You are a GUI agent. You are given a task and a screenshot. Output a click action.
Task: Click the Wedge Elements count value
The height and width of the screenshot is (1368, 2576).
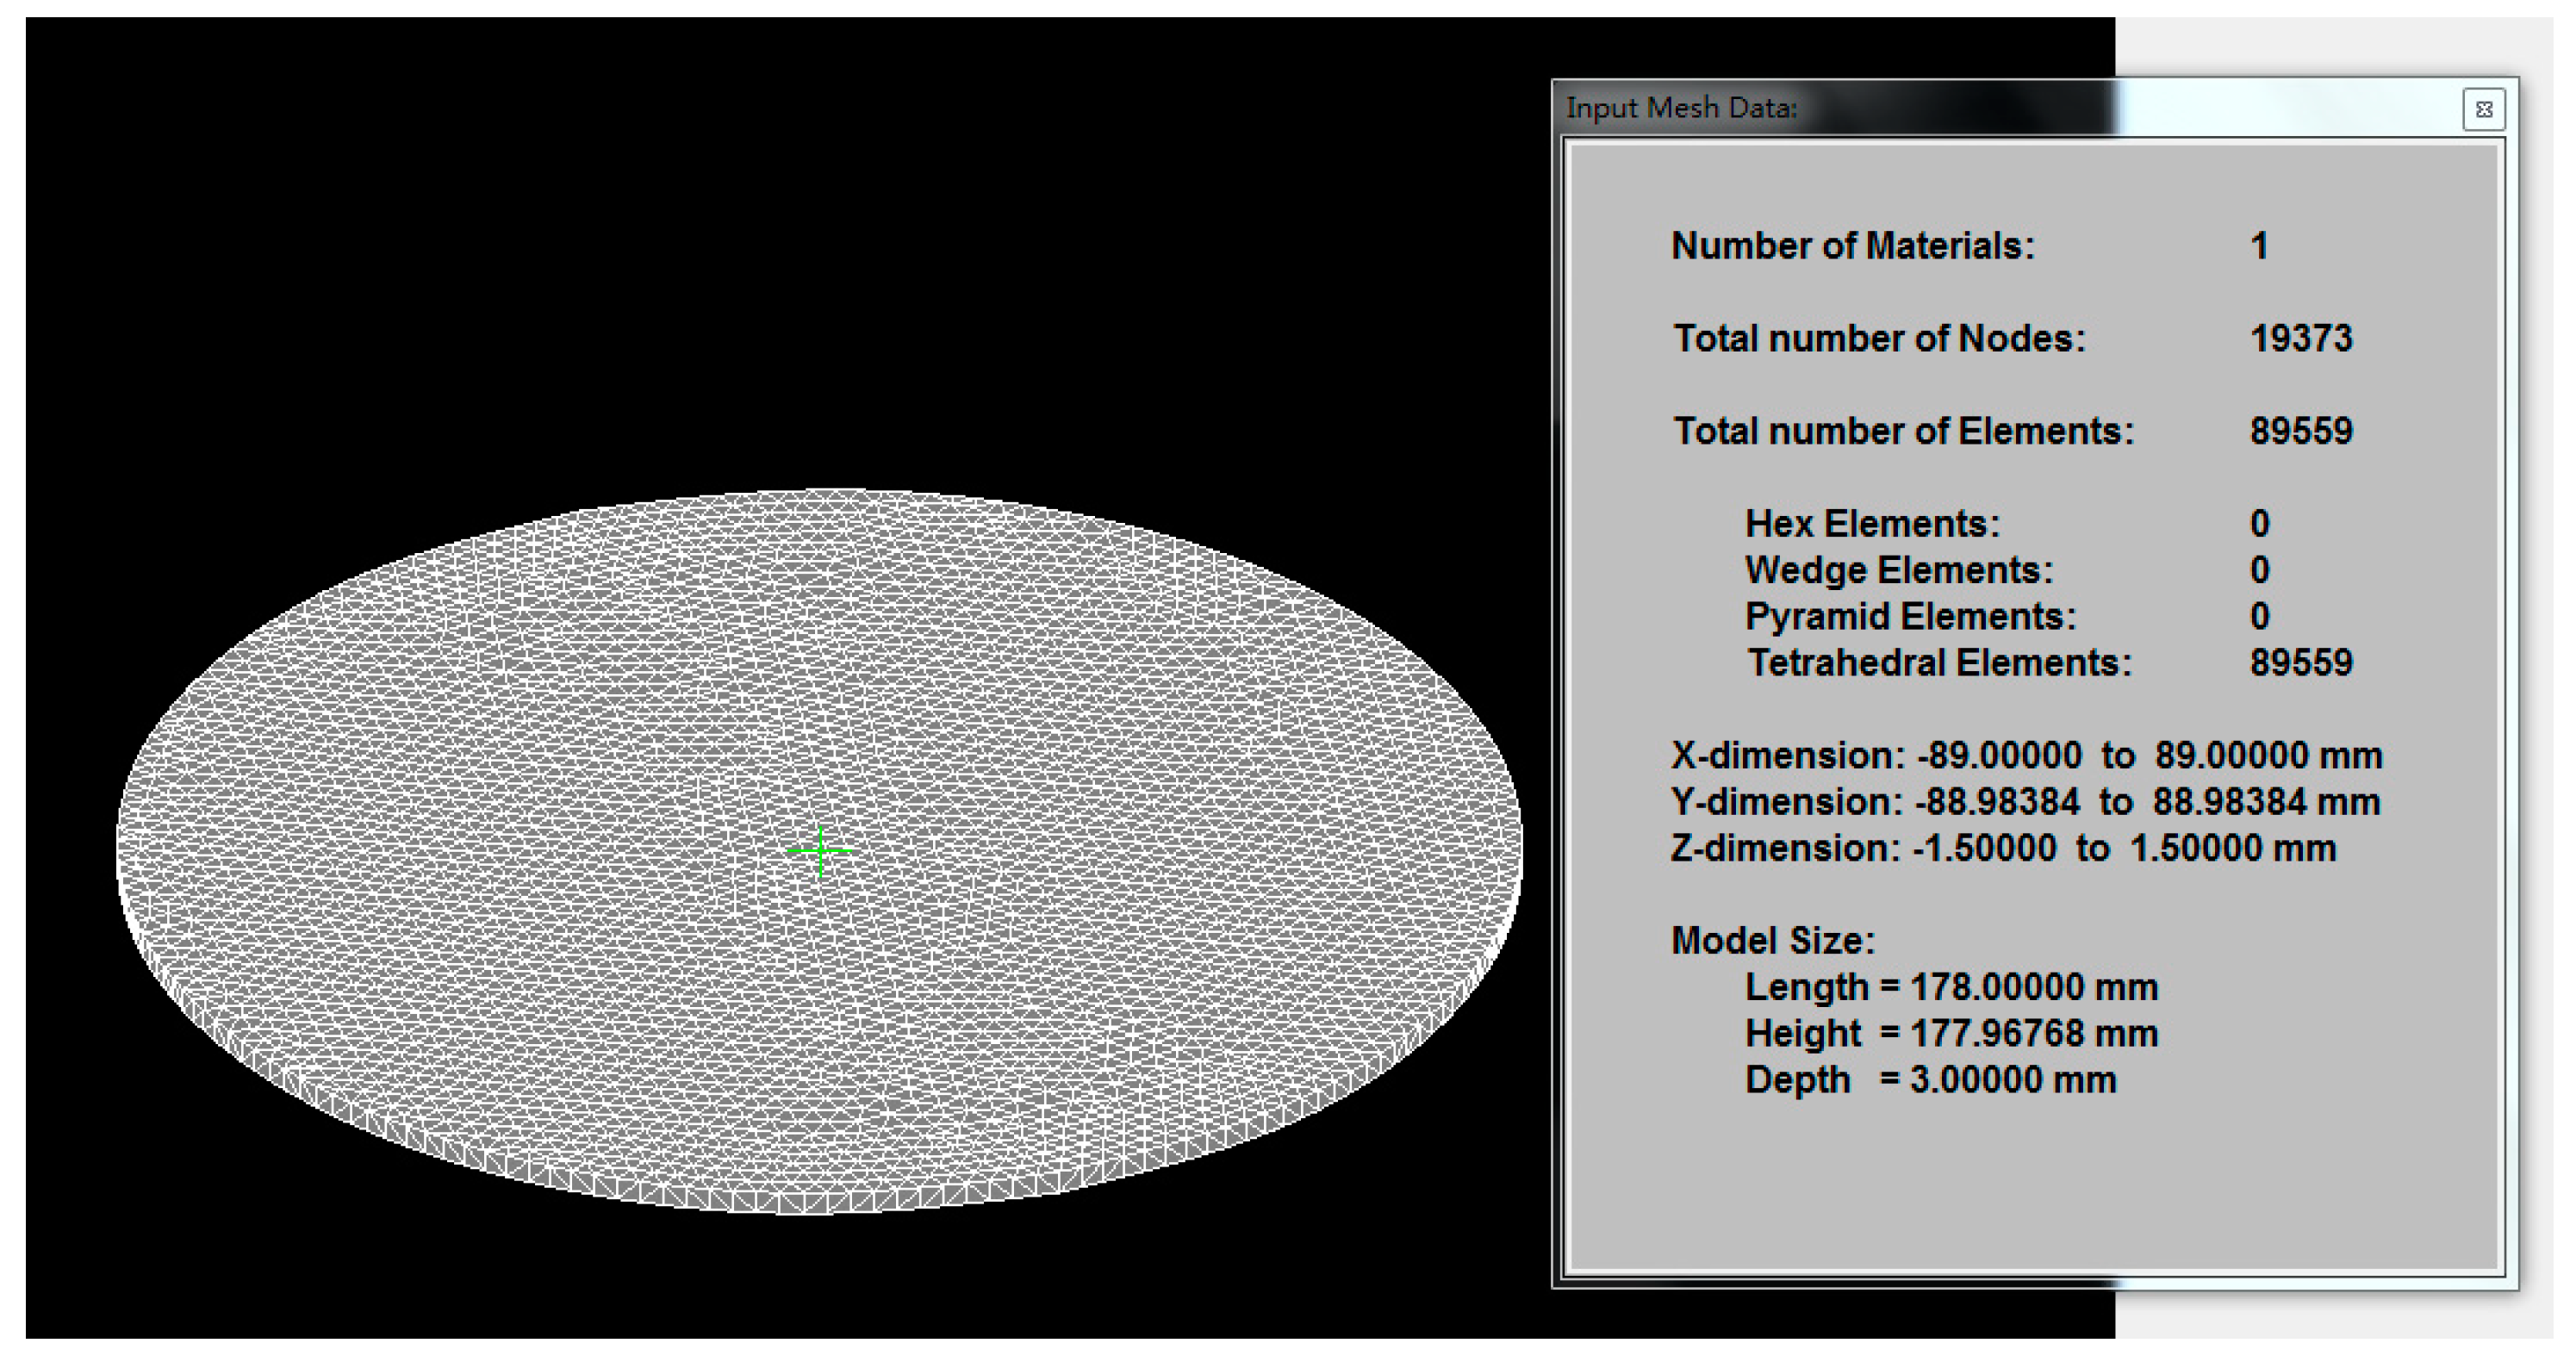(x=2260, y=570)
